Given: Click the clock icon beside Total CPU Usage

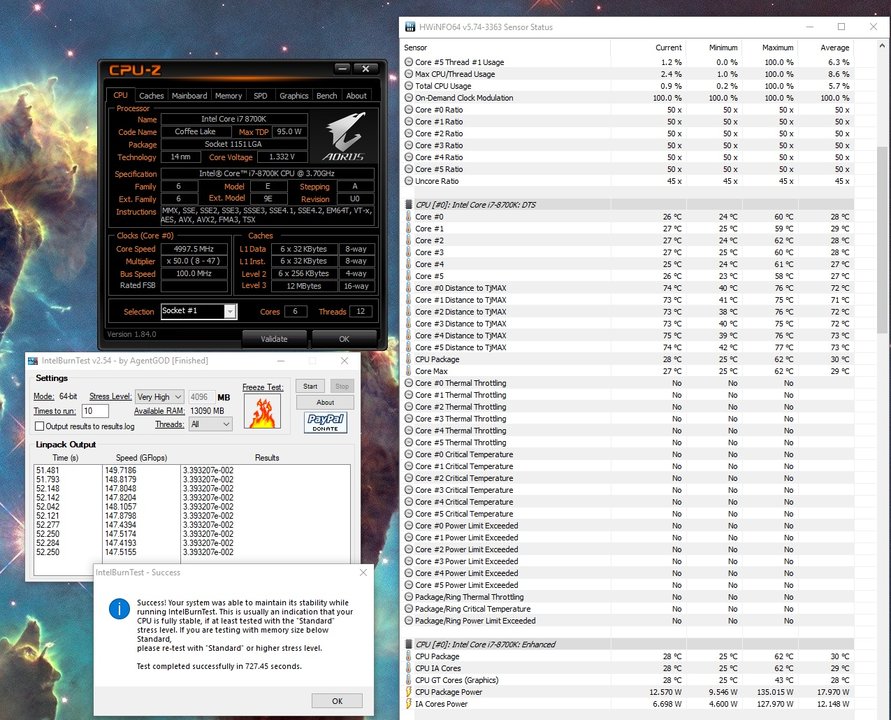Looking at the screenshot, I should coord(409,86).
